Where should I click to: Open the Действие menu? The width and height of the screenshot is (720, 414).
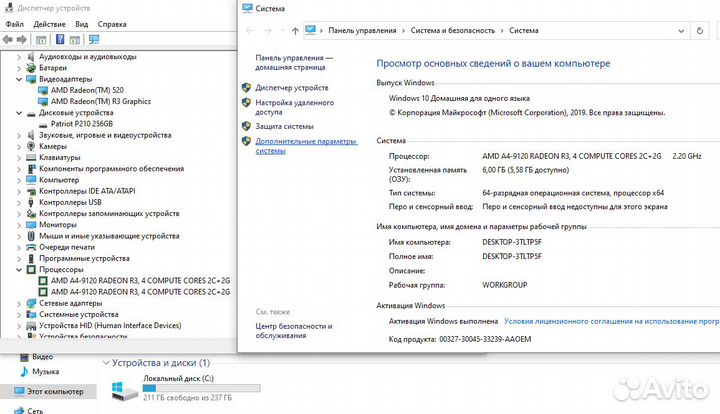click(49, 24)
